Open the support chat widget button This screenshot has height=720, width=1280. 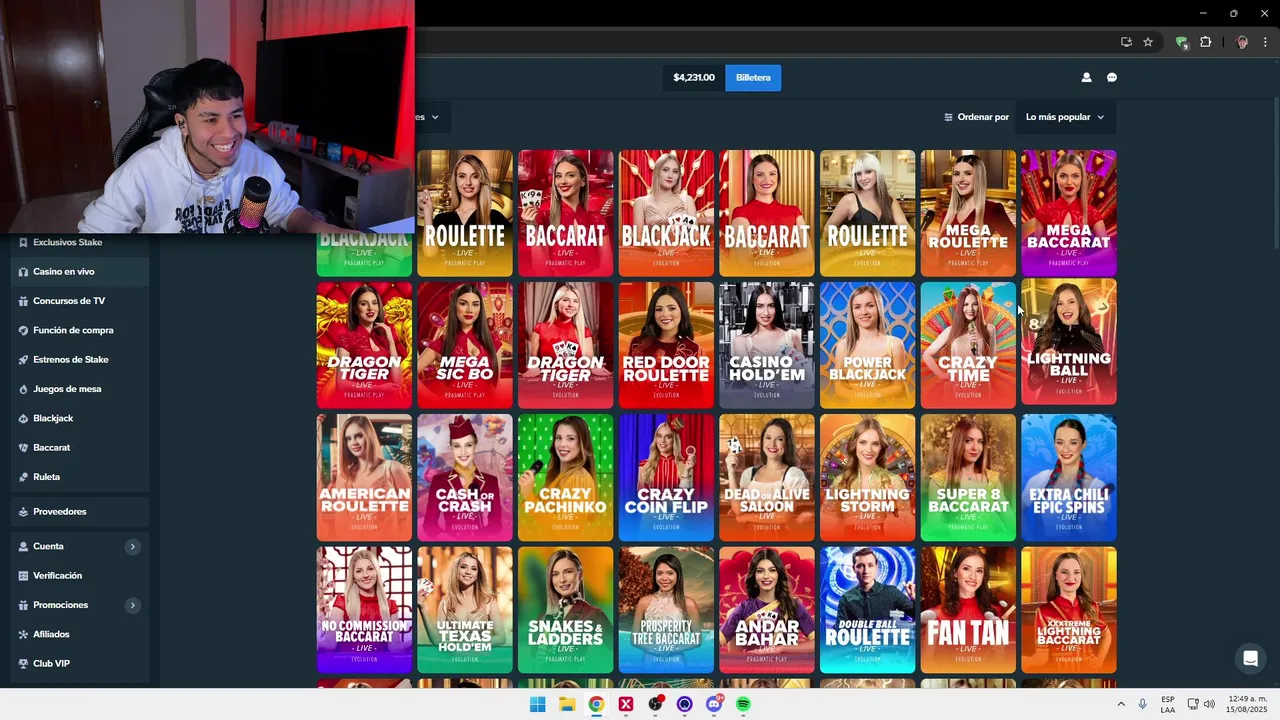[1250, 658]
